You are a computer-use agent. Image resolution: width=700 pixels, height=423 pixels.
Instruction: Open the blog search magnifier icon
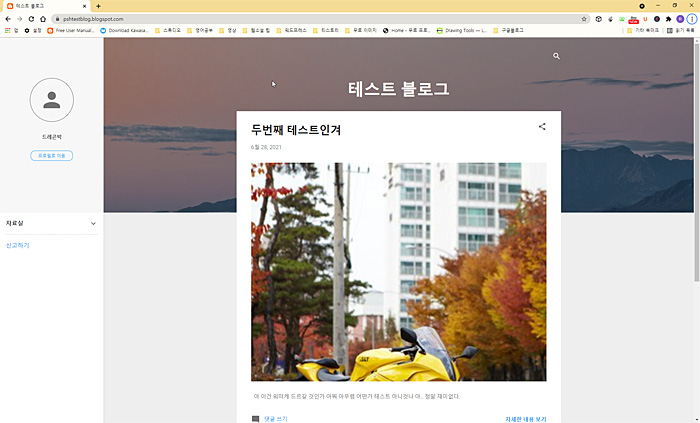(x=556, y=56)
